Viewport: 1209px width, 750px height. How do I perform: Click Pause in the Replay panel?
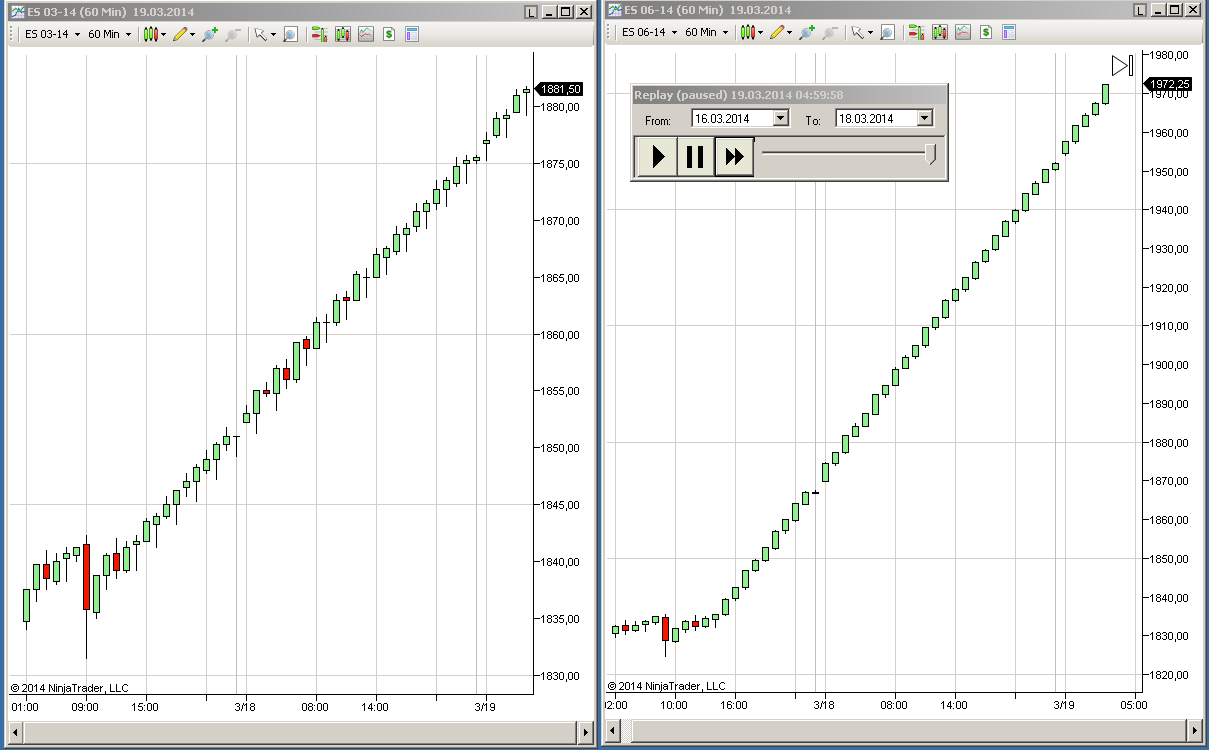click(x=695, y=156)
